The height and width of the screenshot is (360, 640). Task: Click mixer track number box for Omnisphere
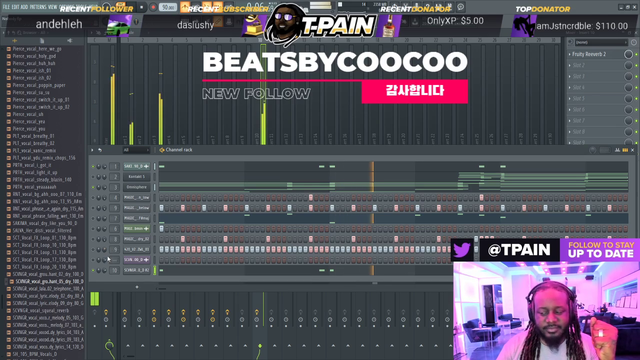[x=115, y=187]
